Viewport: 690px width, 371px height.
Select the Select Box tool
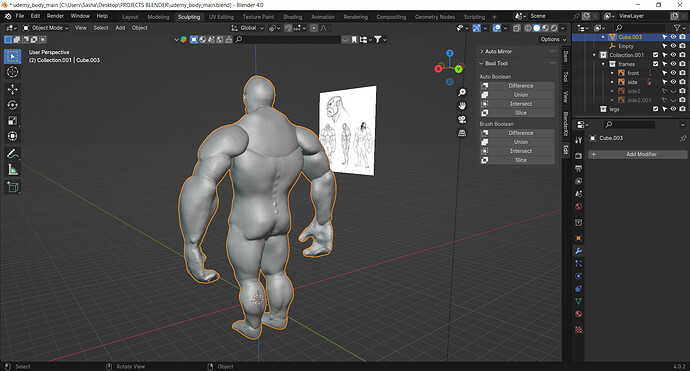pyautogui.click(x=12, y=56)
